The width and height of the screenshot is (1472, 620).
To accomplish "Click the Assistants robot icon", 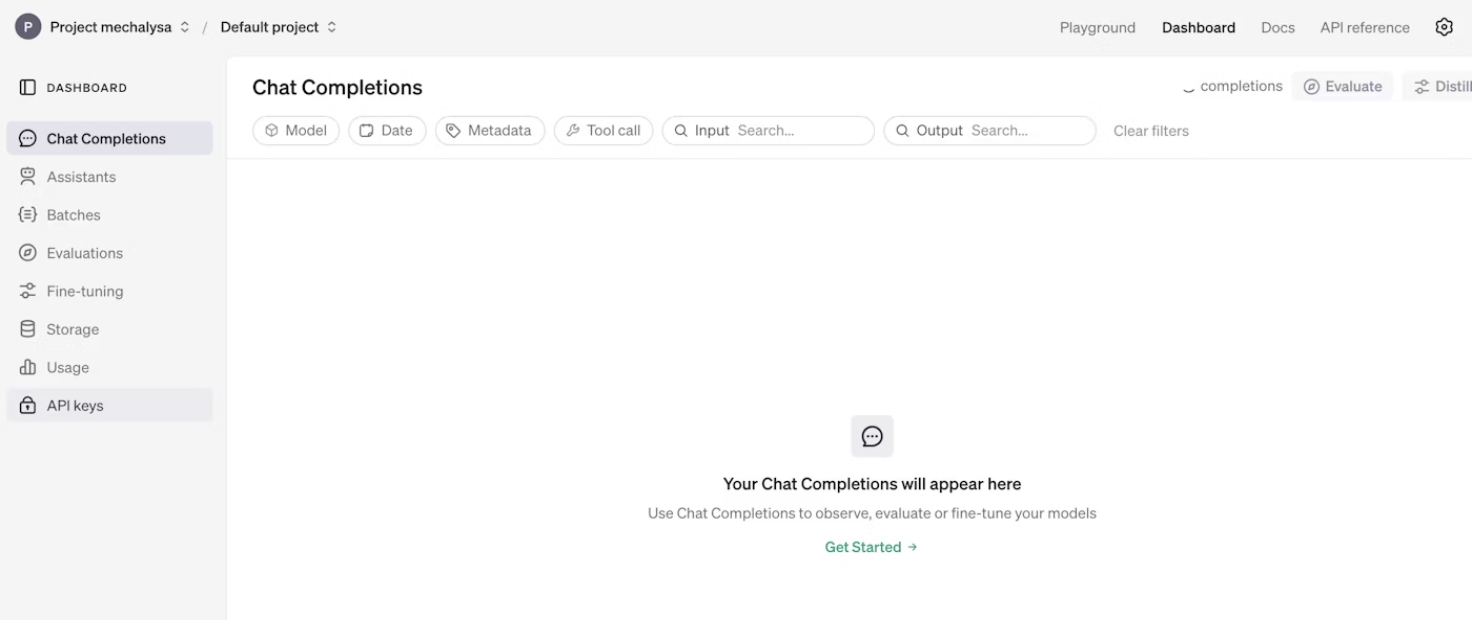I will (x=28, y=177).
